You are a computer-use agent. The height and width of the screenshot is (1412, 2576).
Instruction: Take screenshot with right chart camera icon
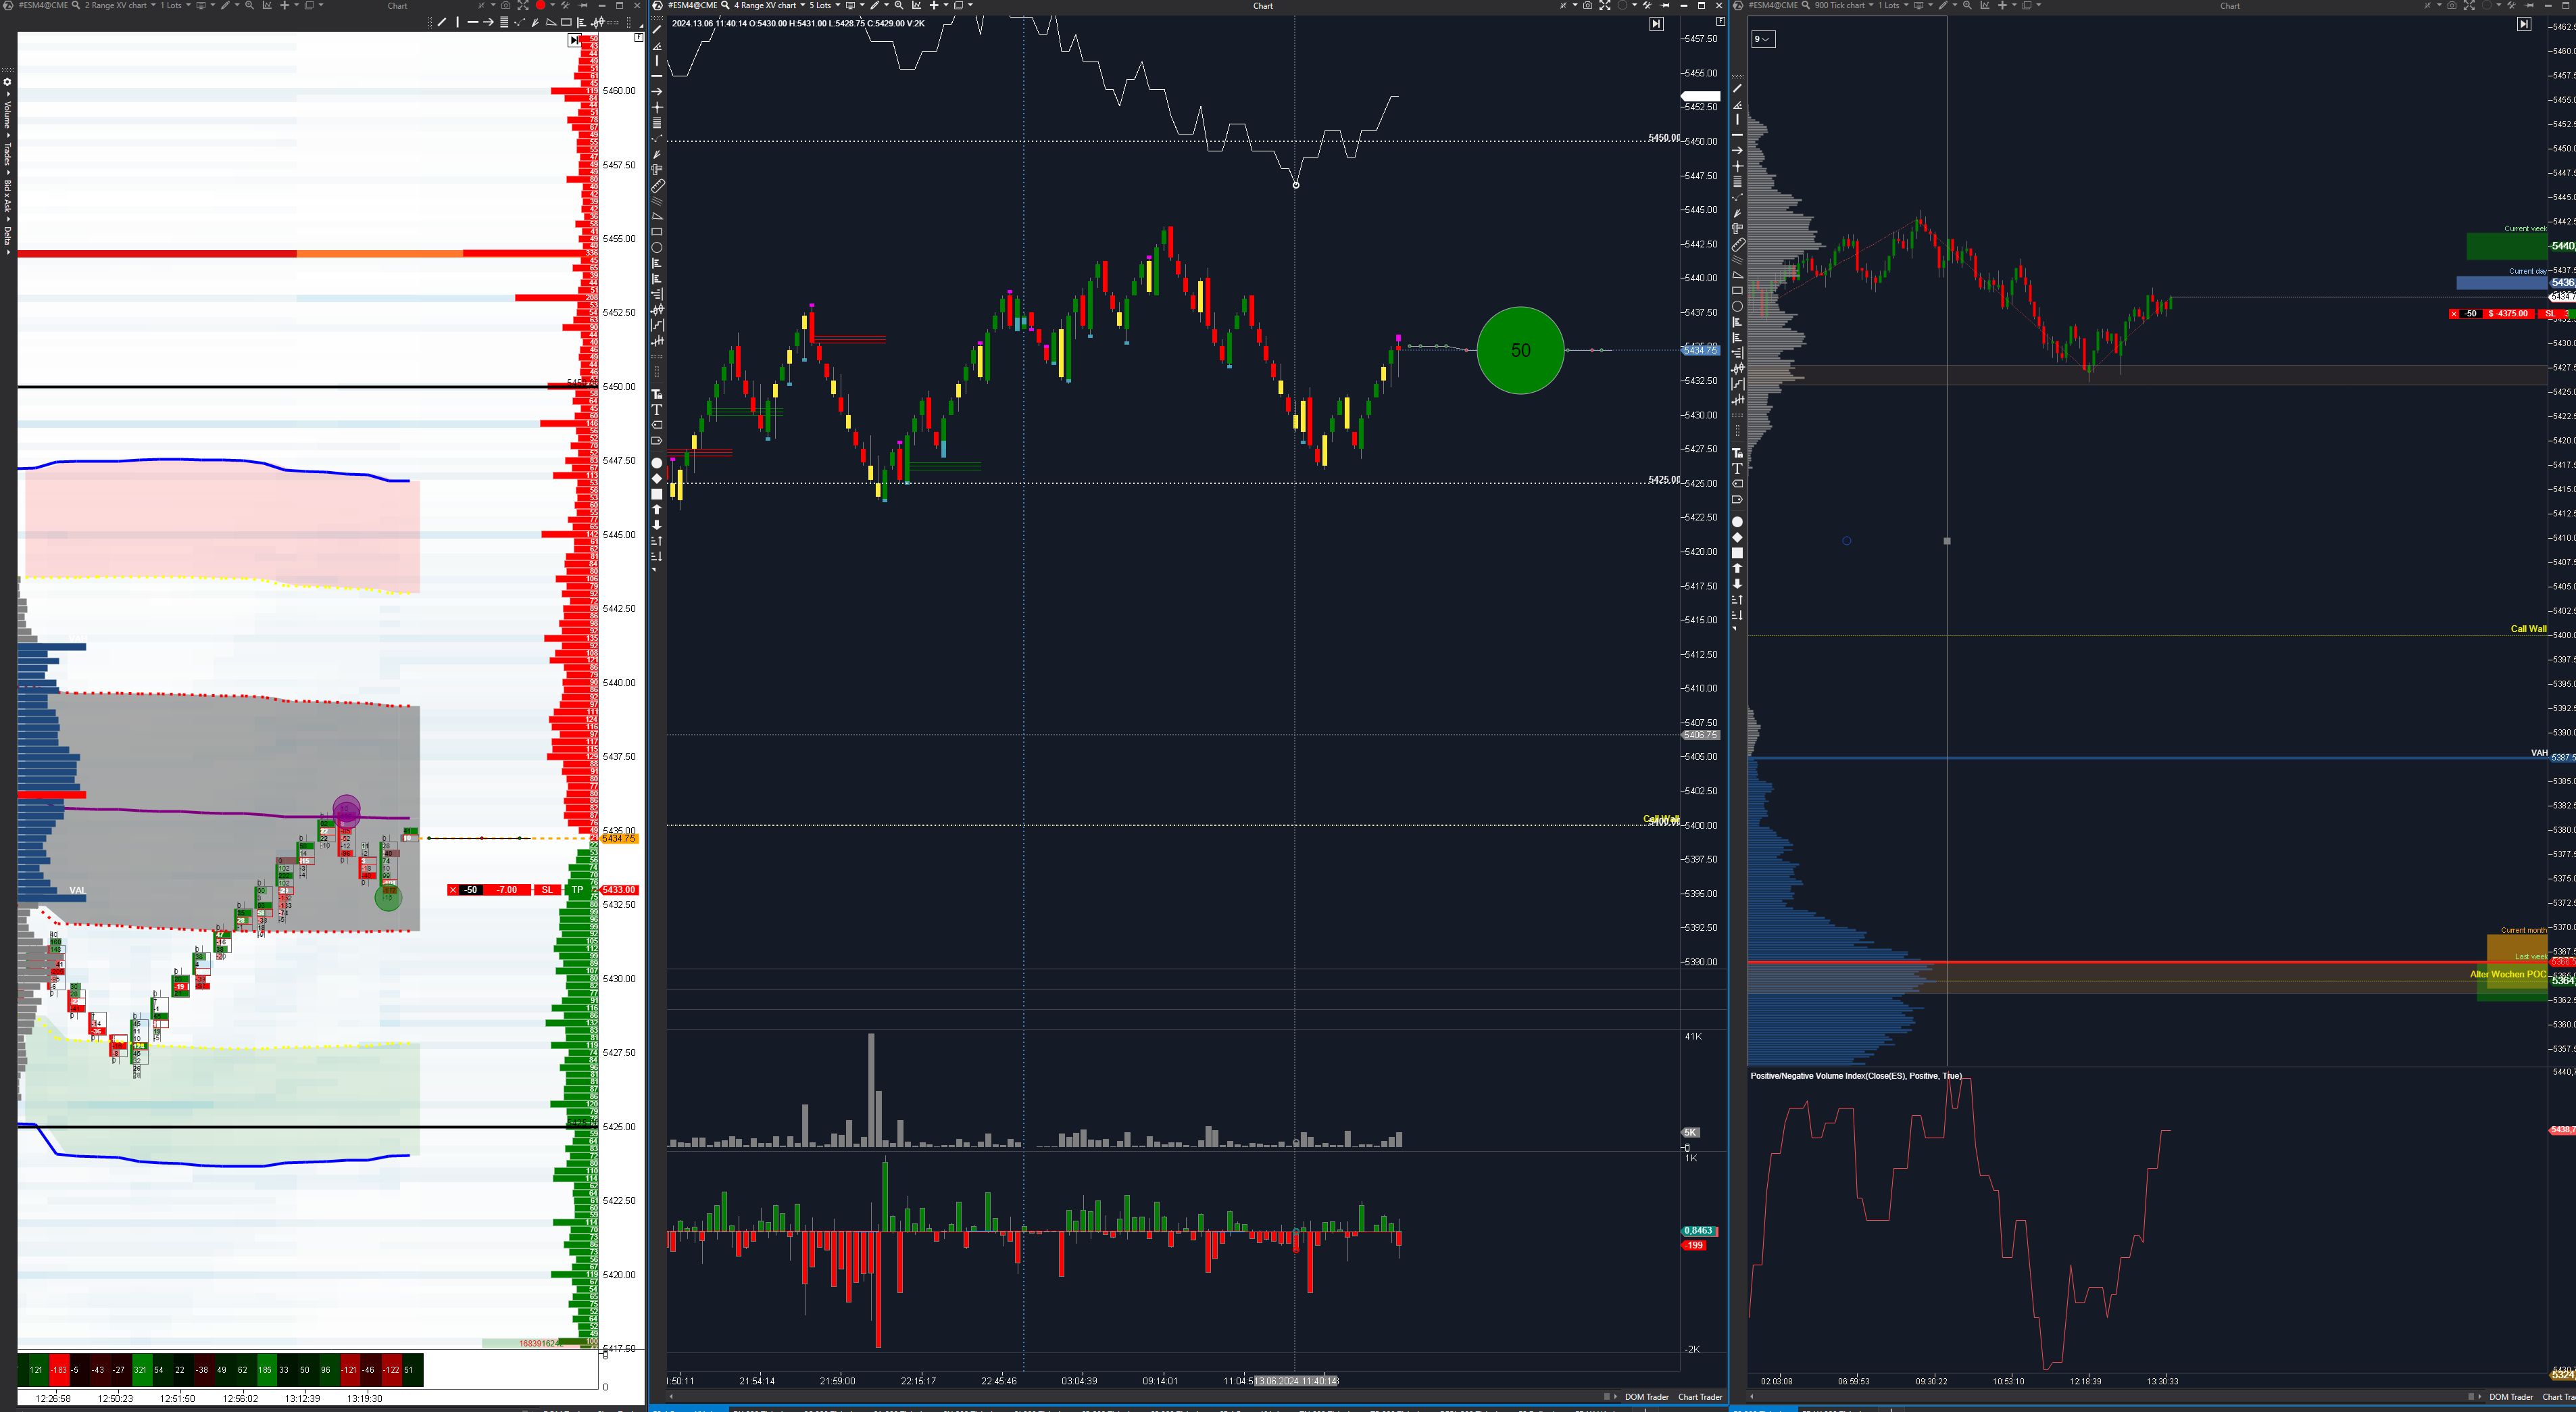tap(2451, 5)
